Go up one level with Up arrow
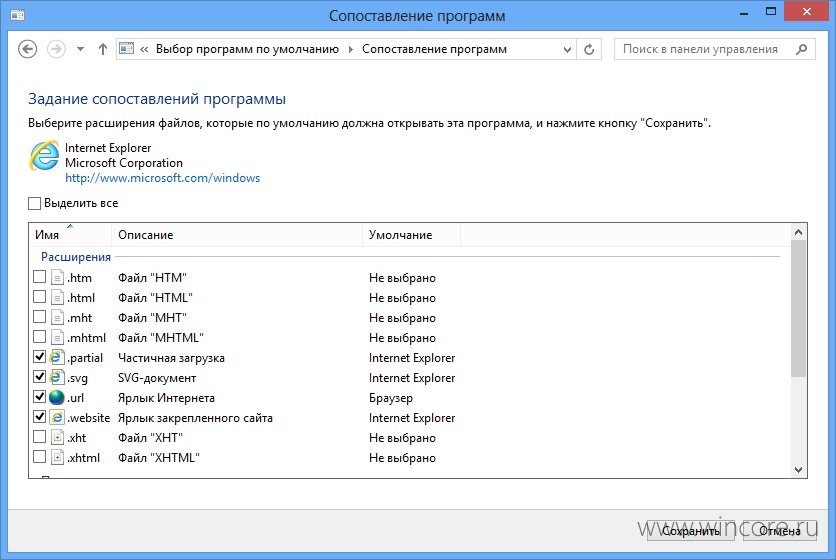The image size is (836, 560). [x=103, y=49]
